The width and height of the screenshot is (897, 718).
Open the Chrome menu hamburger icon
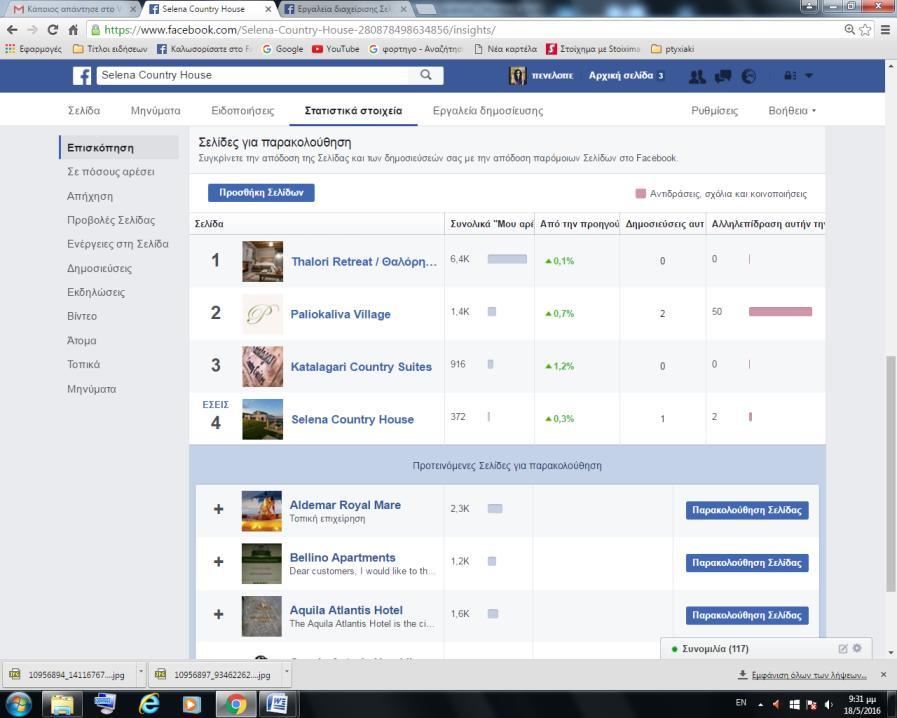(x=885, y=30)
